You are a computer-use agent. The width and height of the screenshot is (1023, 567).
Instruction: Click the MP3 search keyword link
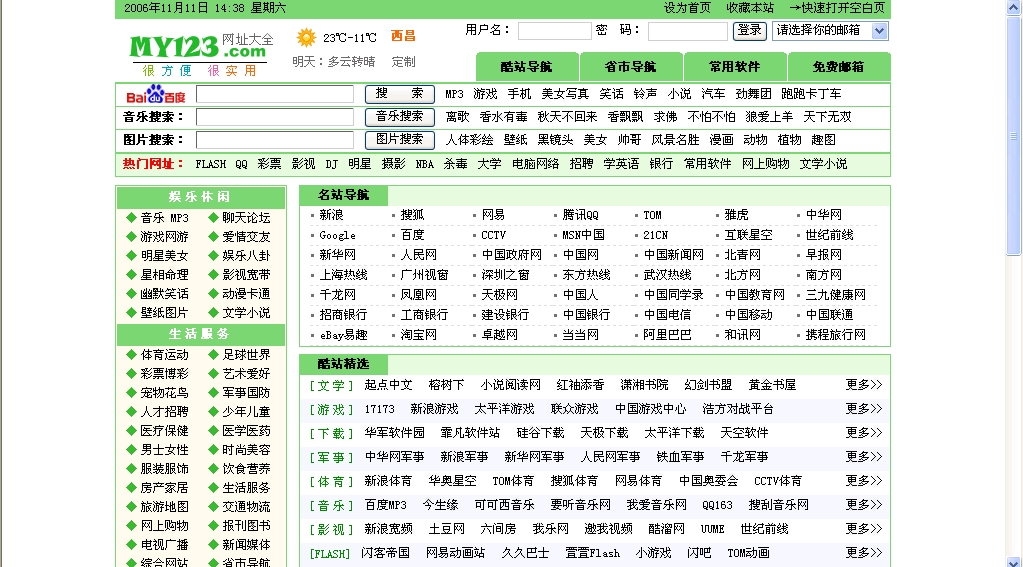point(454,94)
